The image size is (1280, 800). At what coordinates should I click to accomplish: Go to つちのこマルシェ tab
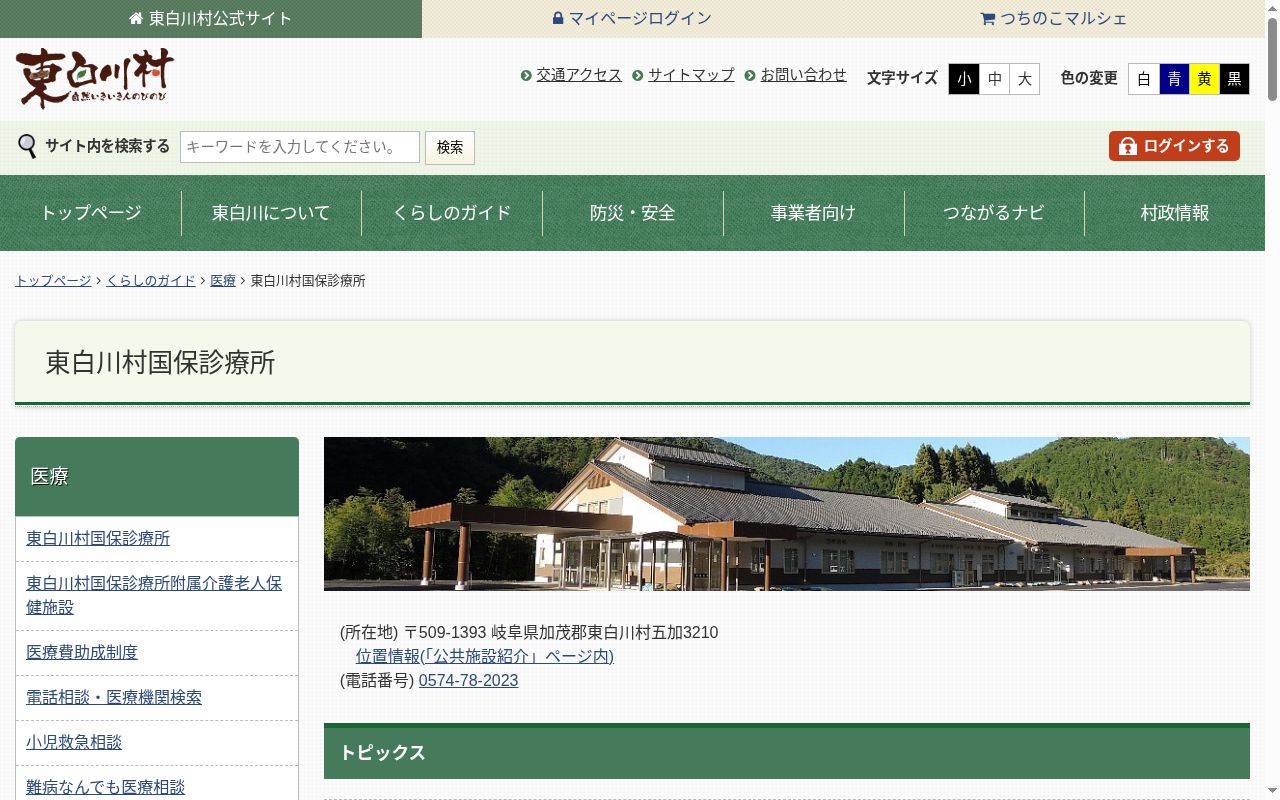[x=1054, y=19]
